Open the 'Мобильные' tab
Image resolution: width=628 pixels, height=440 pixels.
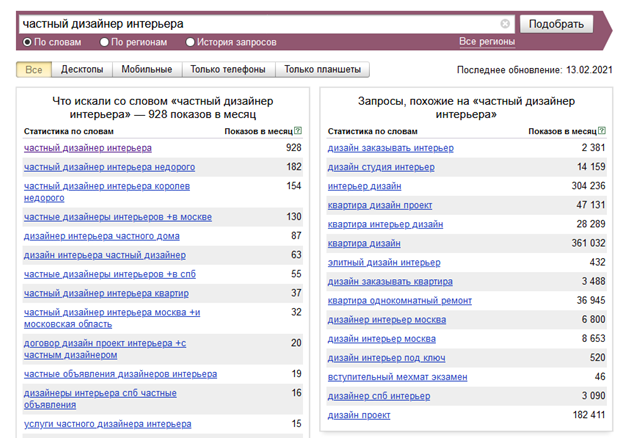coord(146,70)
